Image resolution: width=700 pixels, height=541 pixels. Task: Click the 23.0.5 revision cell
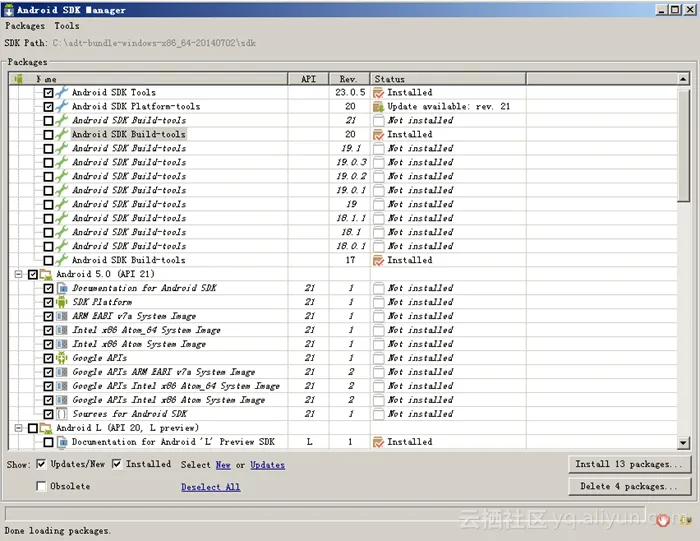pyautogui.click(x=350, y=92)
